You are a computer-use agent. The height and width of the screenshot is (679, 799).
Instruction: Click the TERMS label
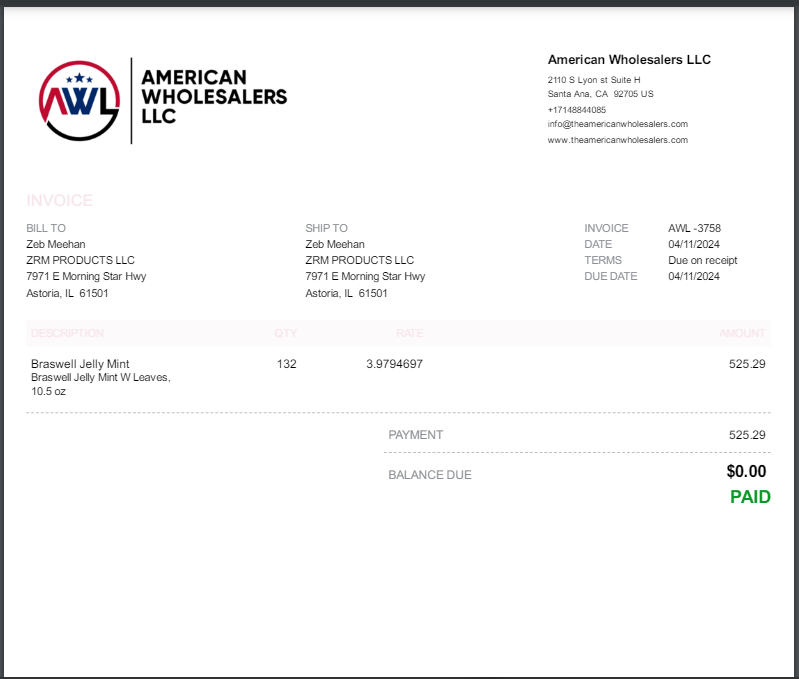pyautogui.click(x=602, y=260)
